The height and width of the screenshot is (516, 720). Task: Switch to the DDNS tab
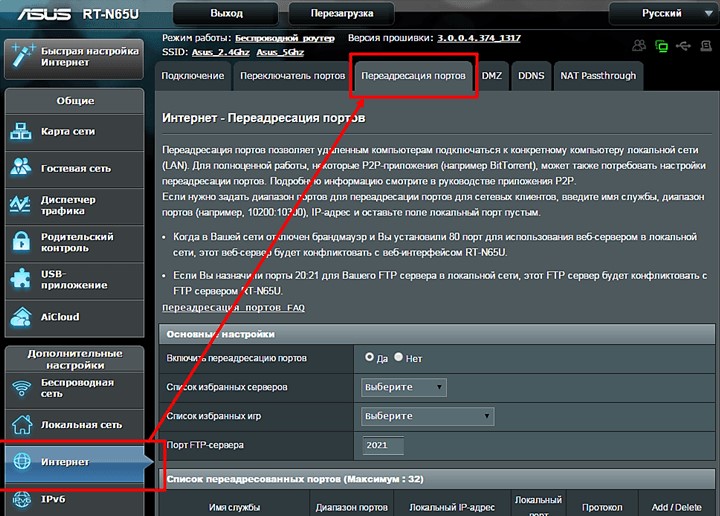point(531,76)
